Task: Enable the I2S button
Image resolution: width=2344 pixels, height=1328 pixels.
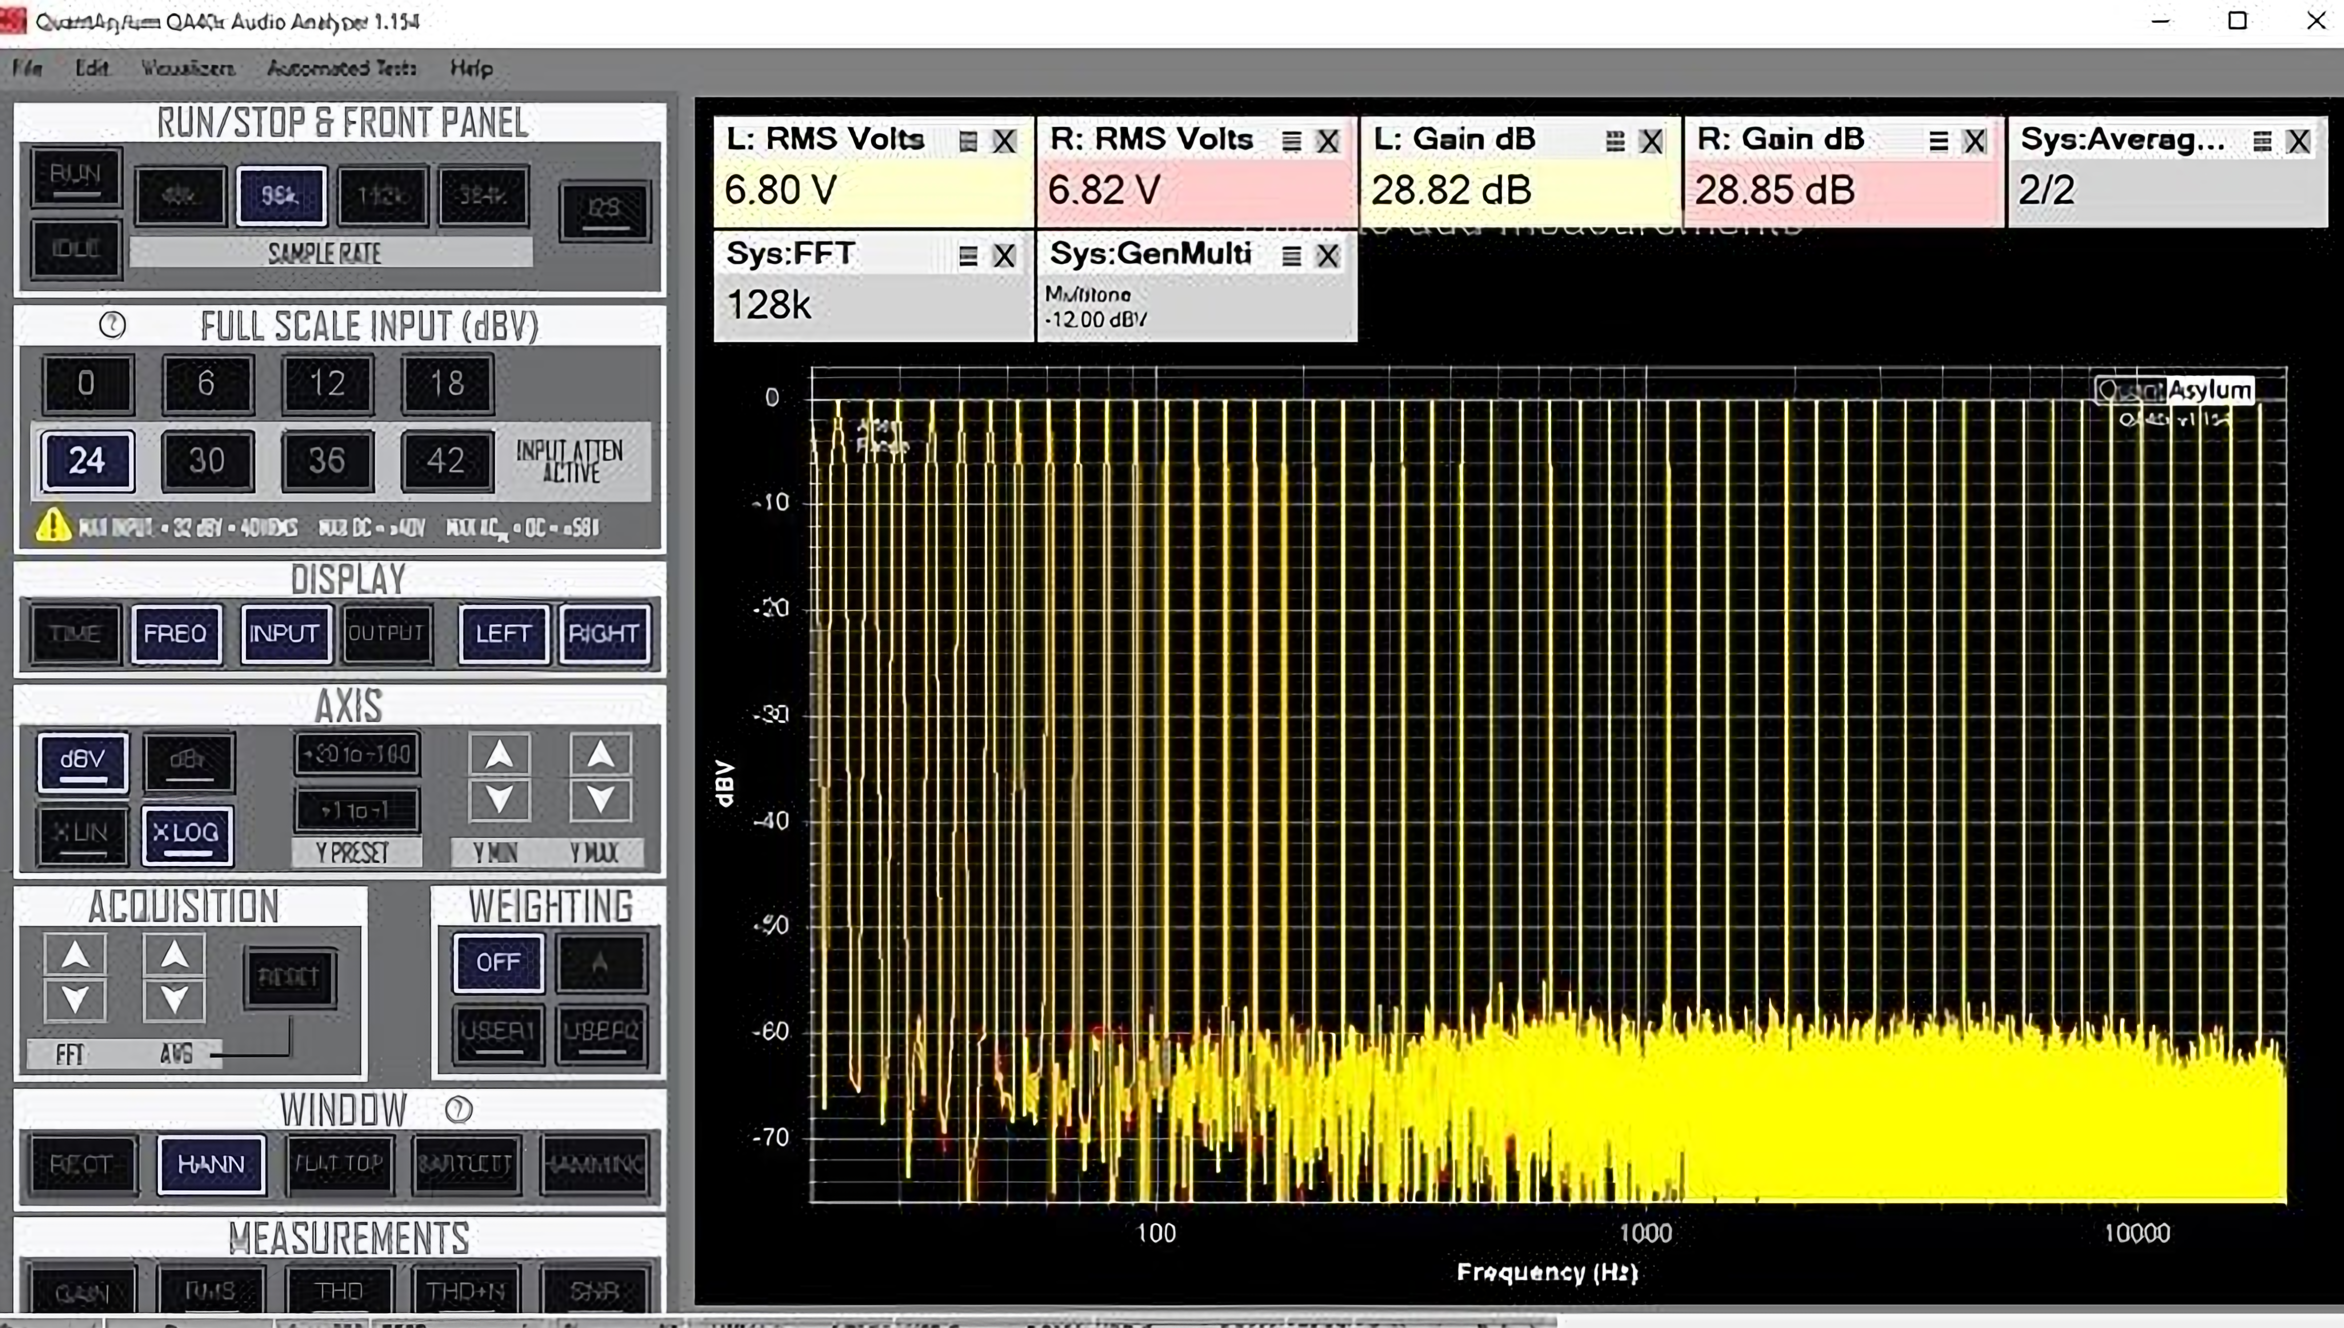Action: tap(604, 210)
